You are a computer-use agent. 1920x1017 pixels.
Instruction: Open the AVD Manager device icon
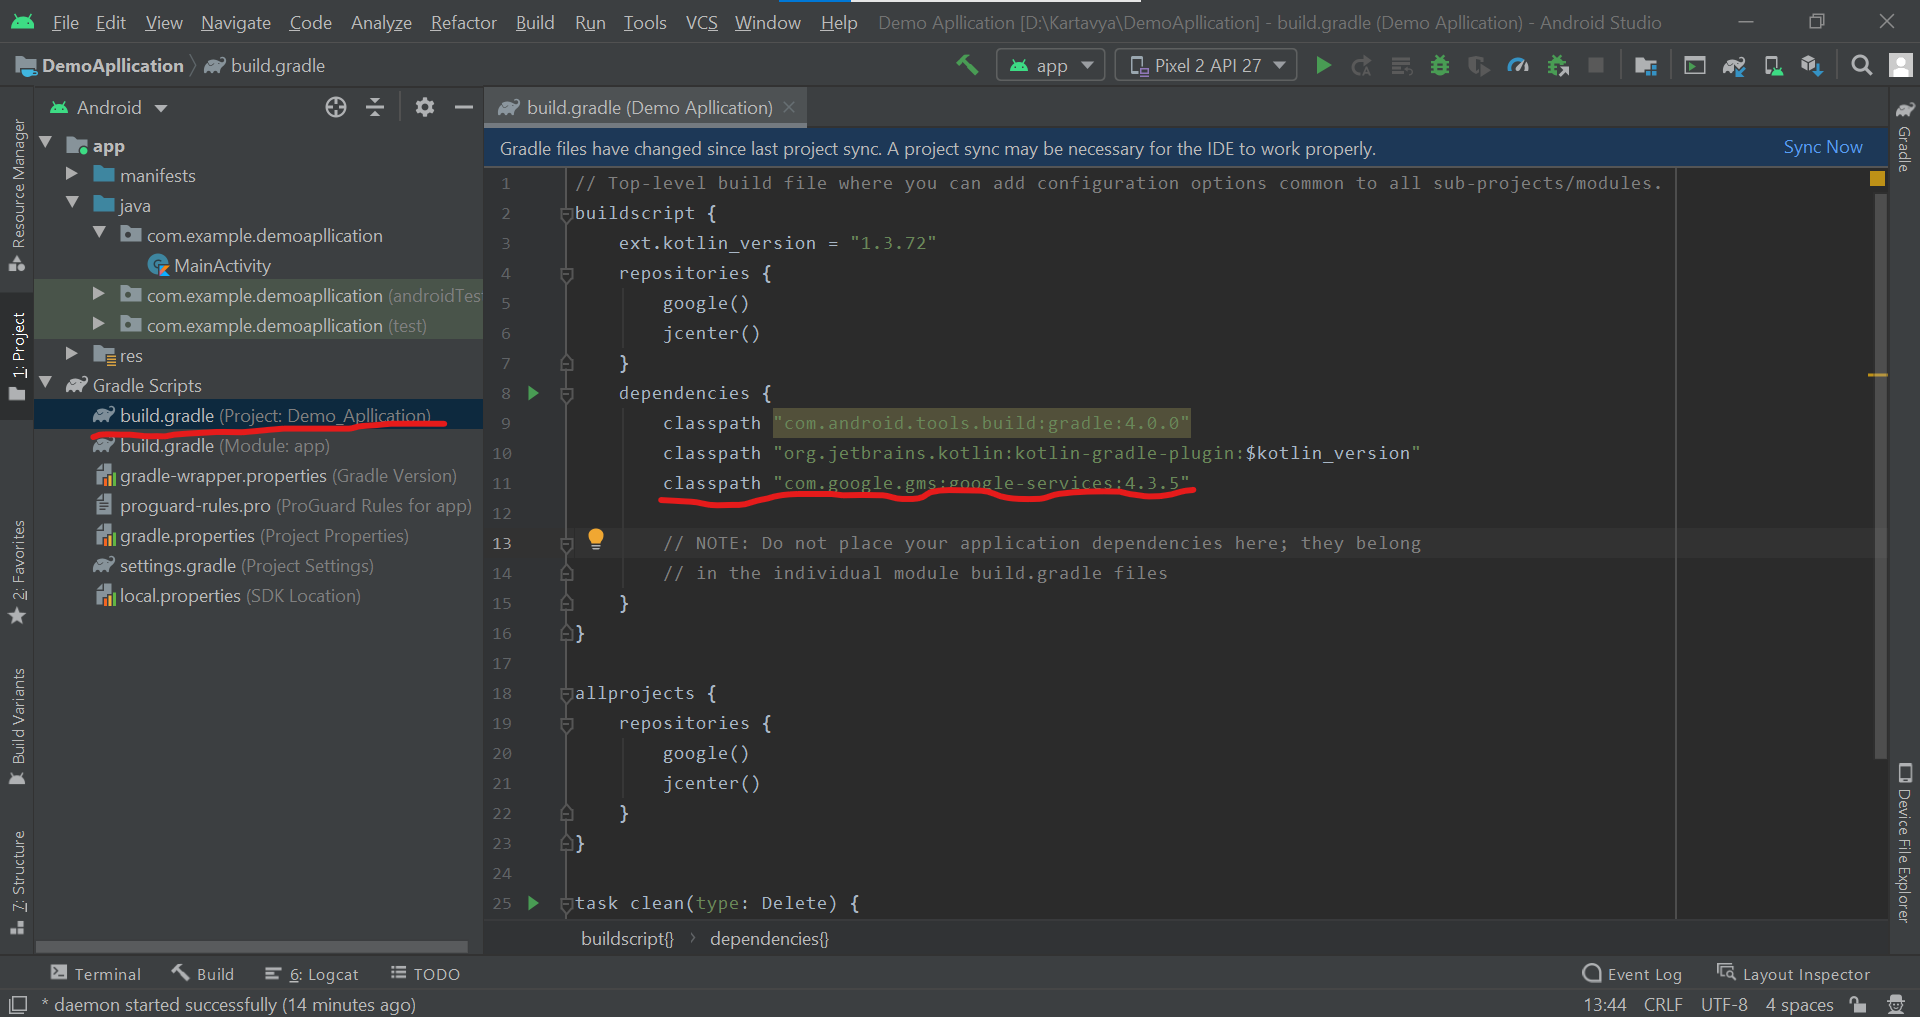[x=1773, y=65]
